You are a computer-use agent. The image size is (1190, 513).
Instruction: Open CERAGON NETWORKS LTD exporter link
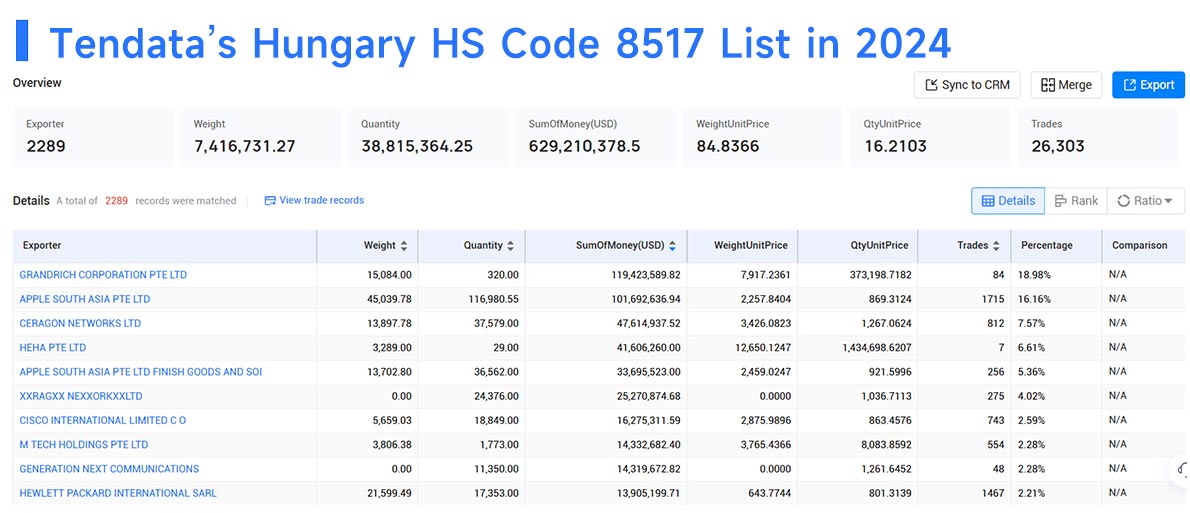tap(80, 323)
